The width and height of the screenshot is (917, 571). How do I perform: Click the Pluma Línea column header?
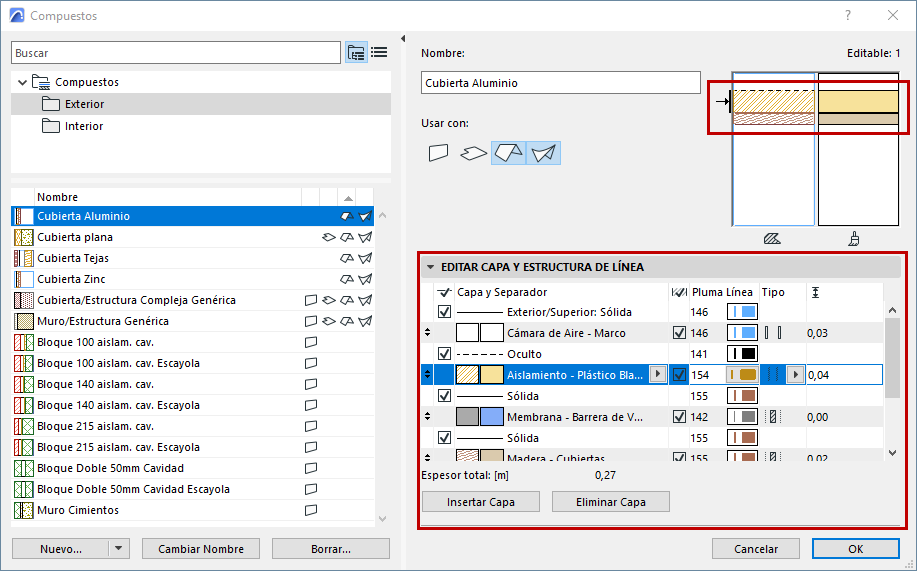pyautogui.click(x=722, y=292)
